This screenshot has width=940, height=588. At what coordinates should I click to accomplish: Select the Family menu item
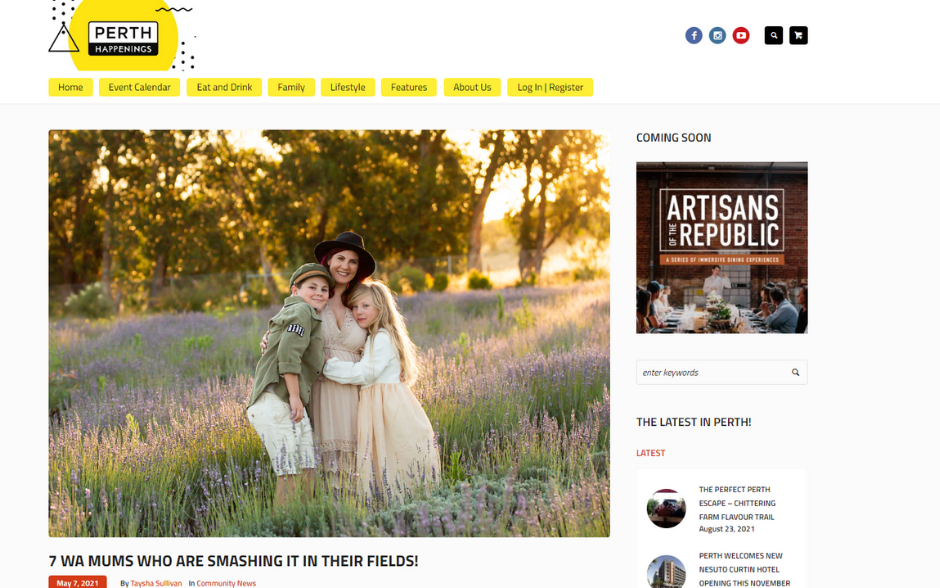click(291, 87)
